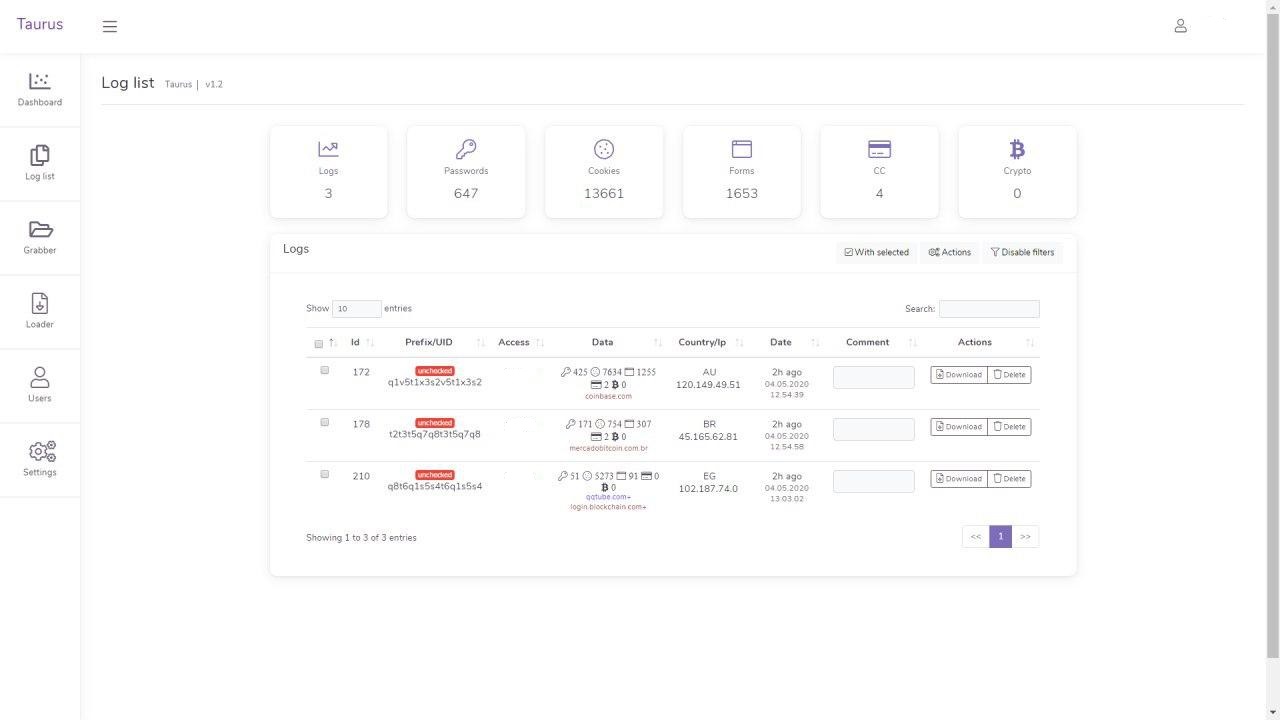Click the unchecked badge on row 210

[435, 475]
